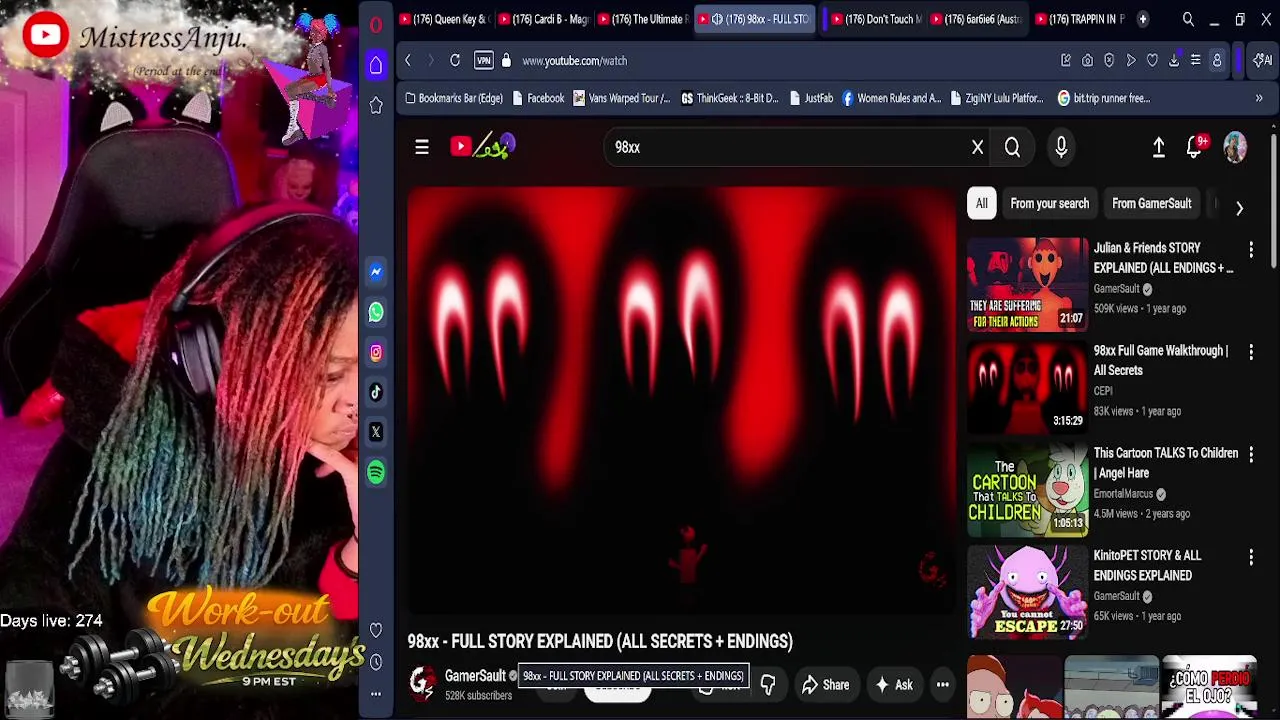Show more filter chips with the right arrow
This screenshot has height=720, width=1280.
pyautogui.click(x=1239, y=208)
